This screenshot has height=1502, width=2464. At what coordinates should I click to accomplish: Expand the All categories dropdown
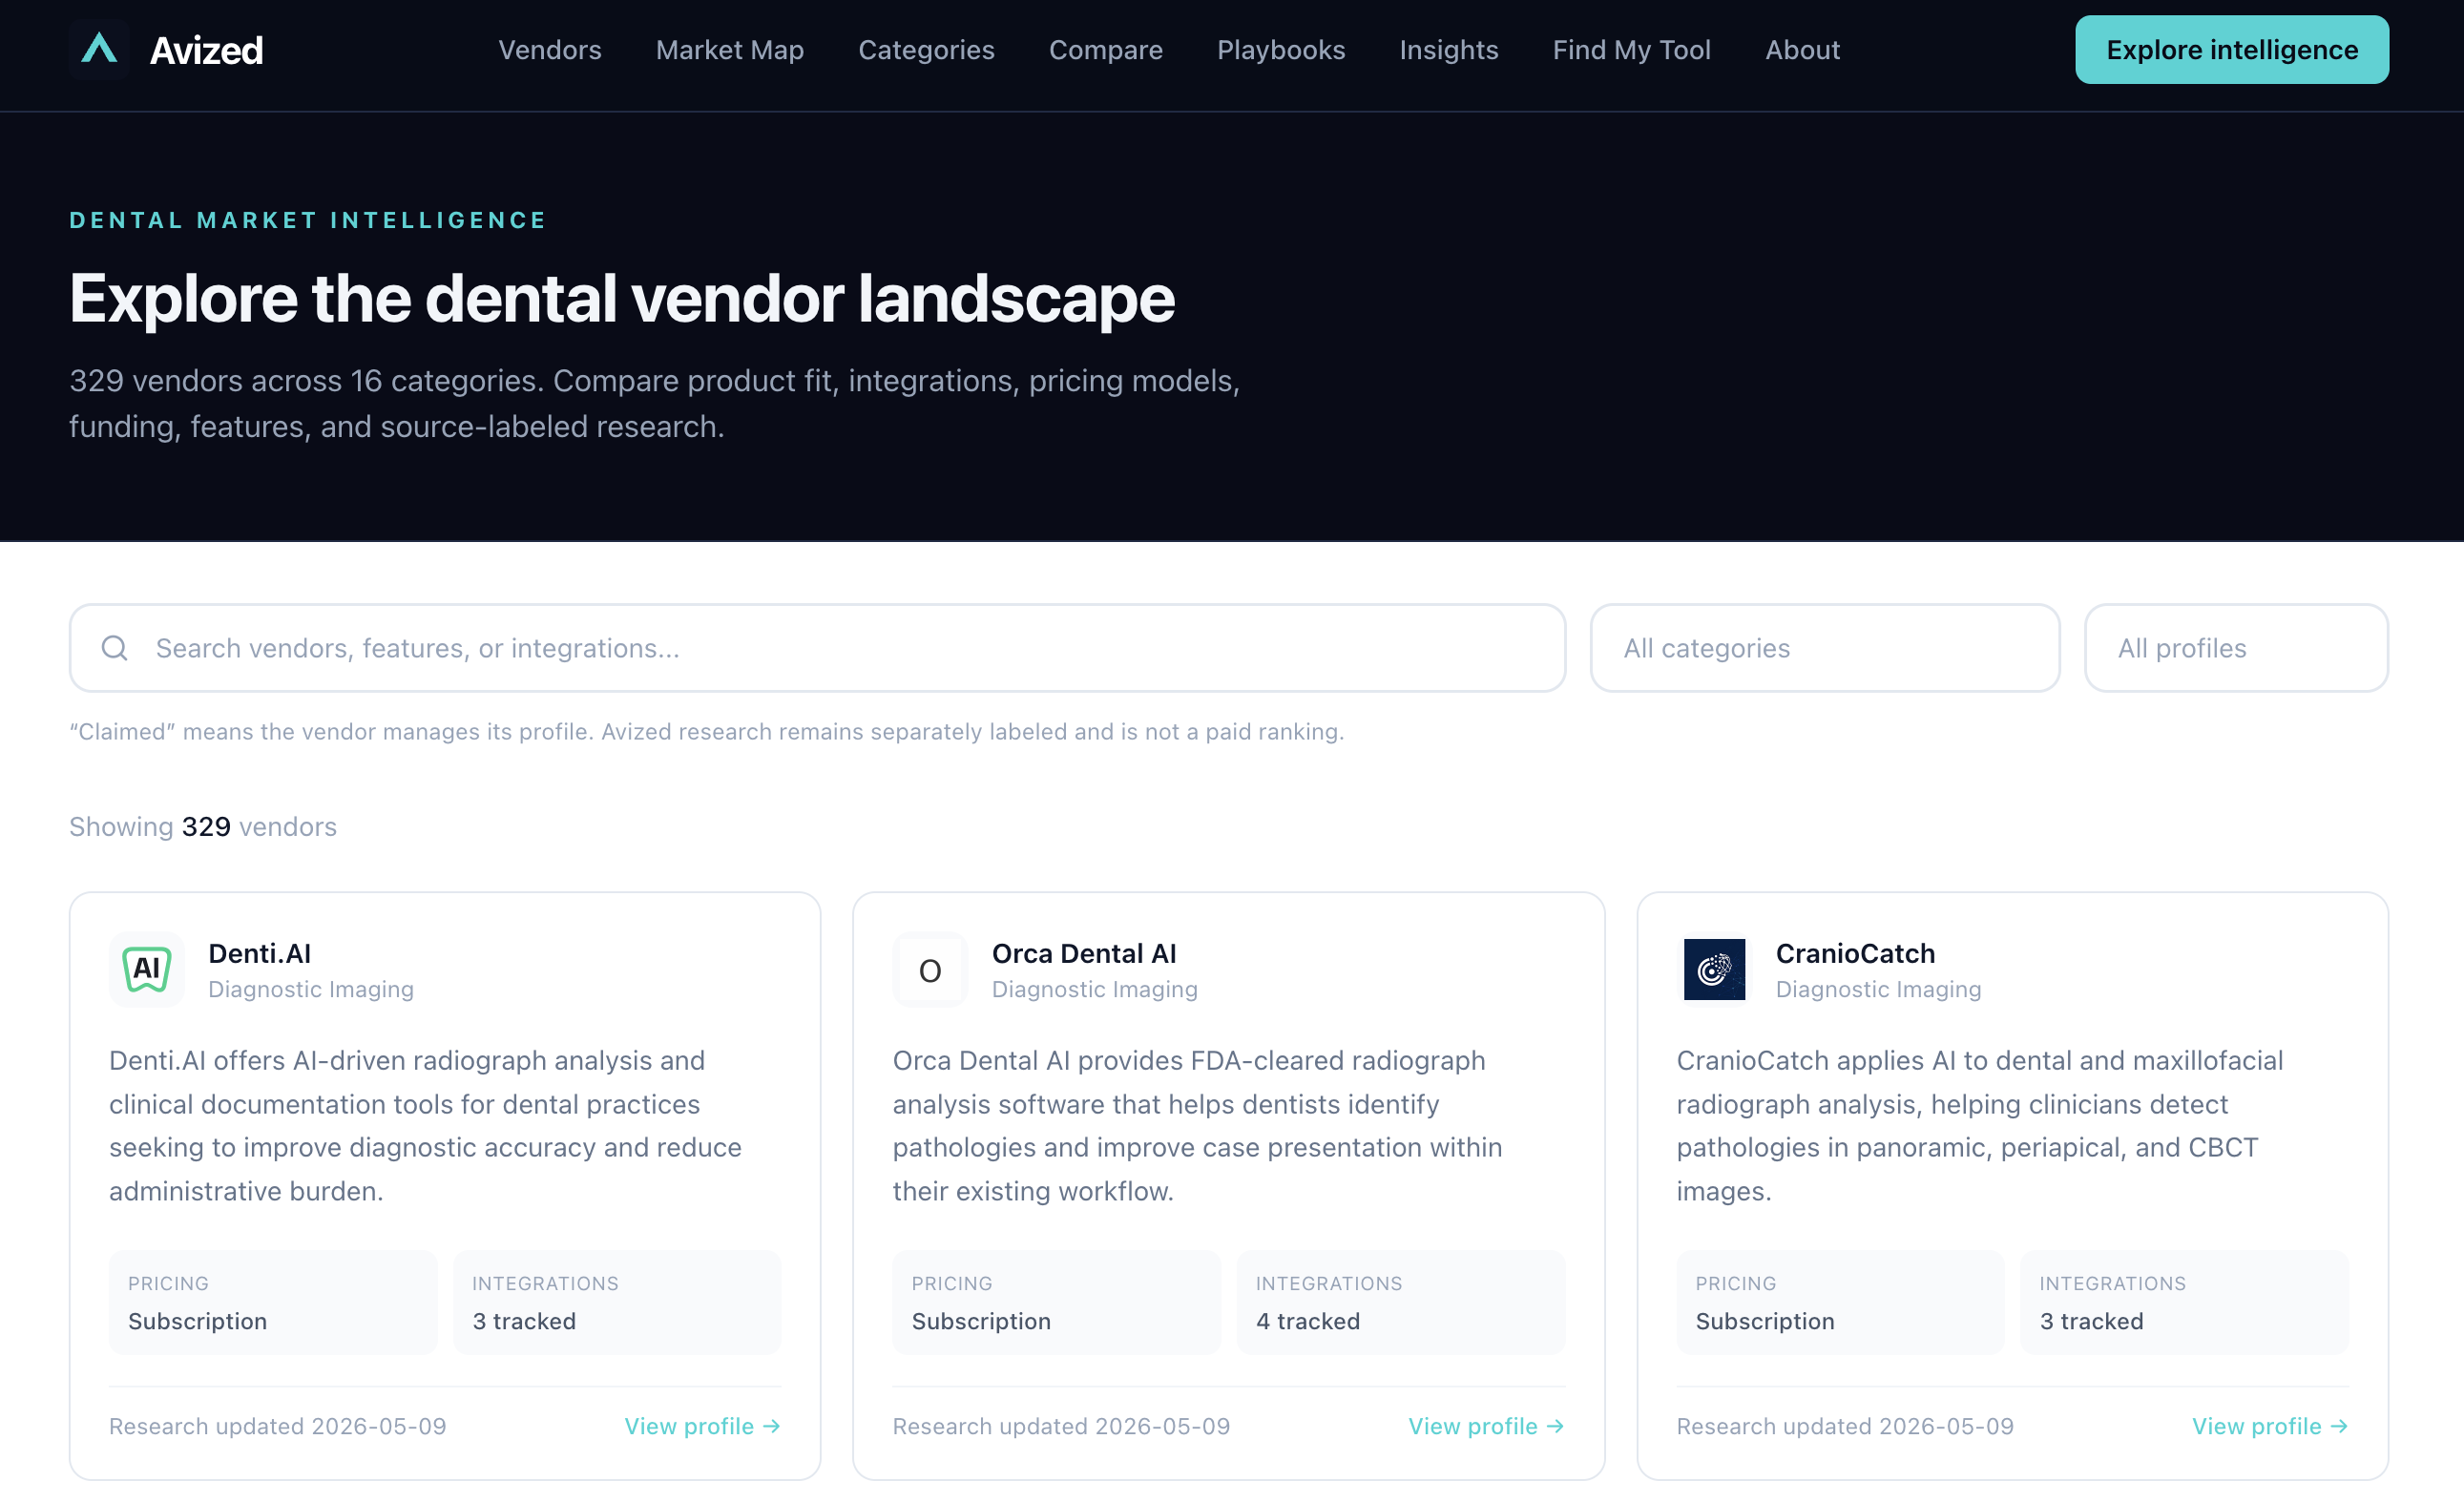pos(1825,648)
